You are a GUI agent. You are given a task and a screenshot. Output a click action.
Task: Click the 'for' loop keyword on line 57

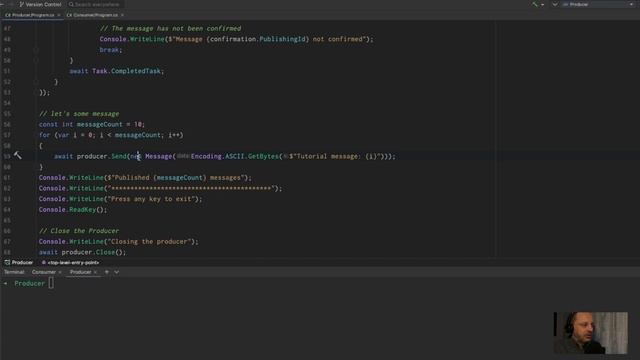tap(44, 135)
